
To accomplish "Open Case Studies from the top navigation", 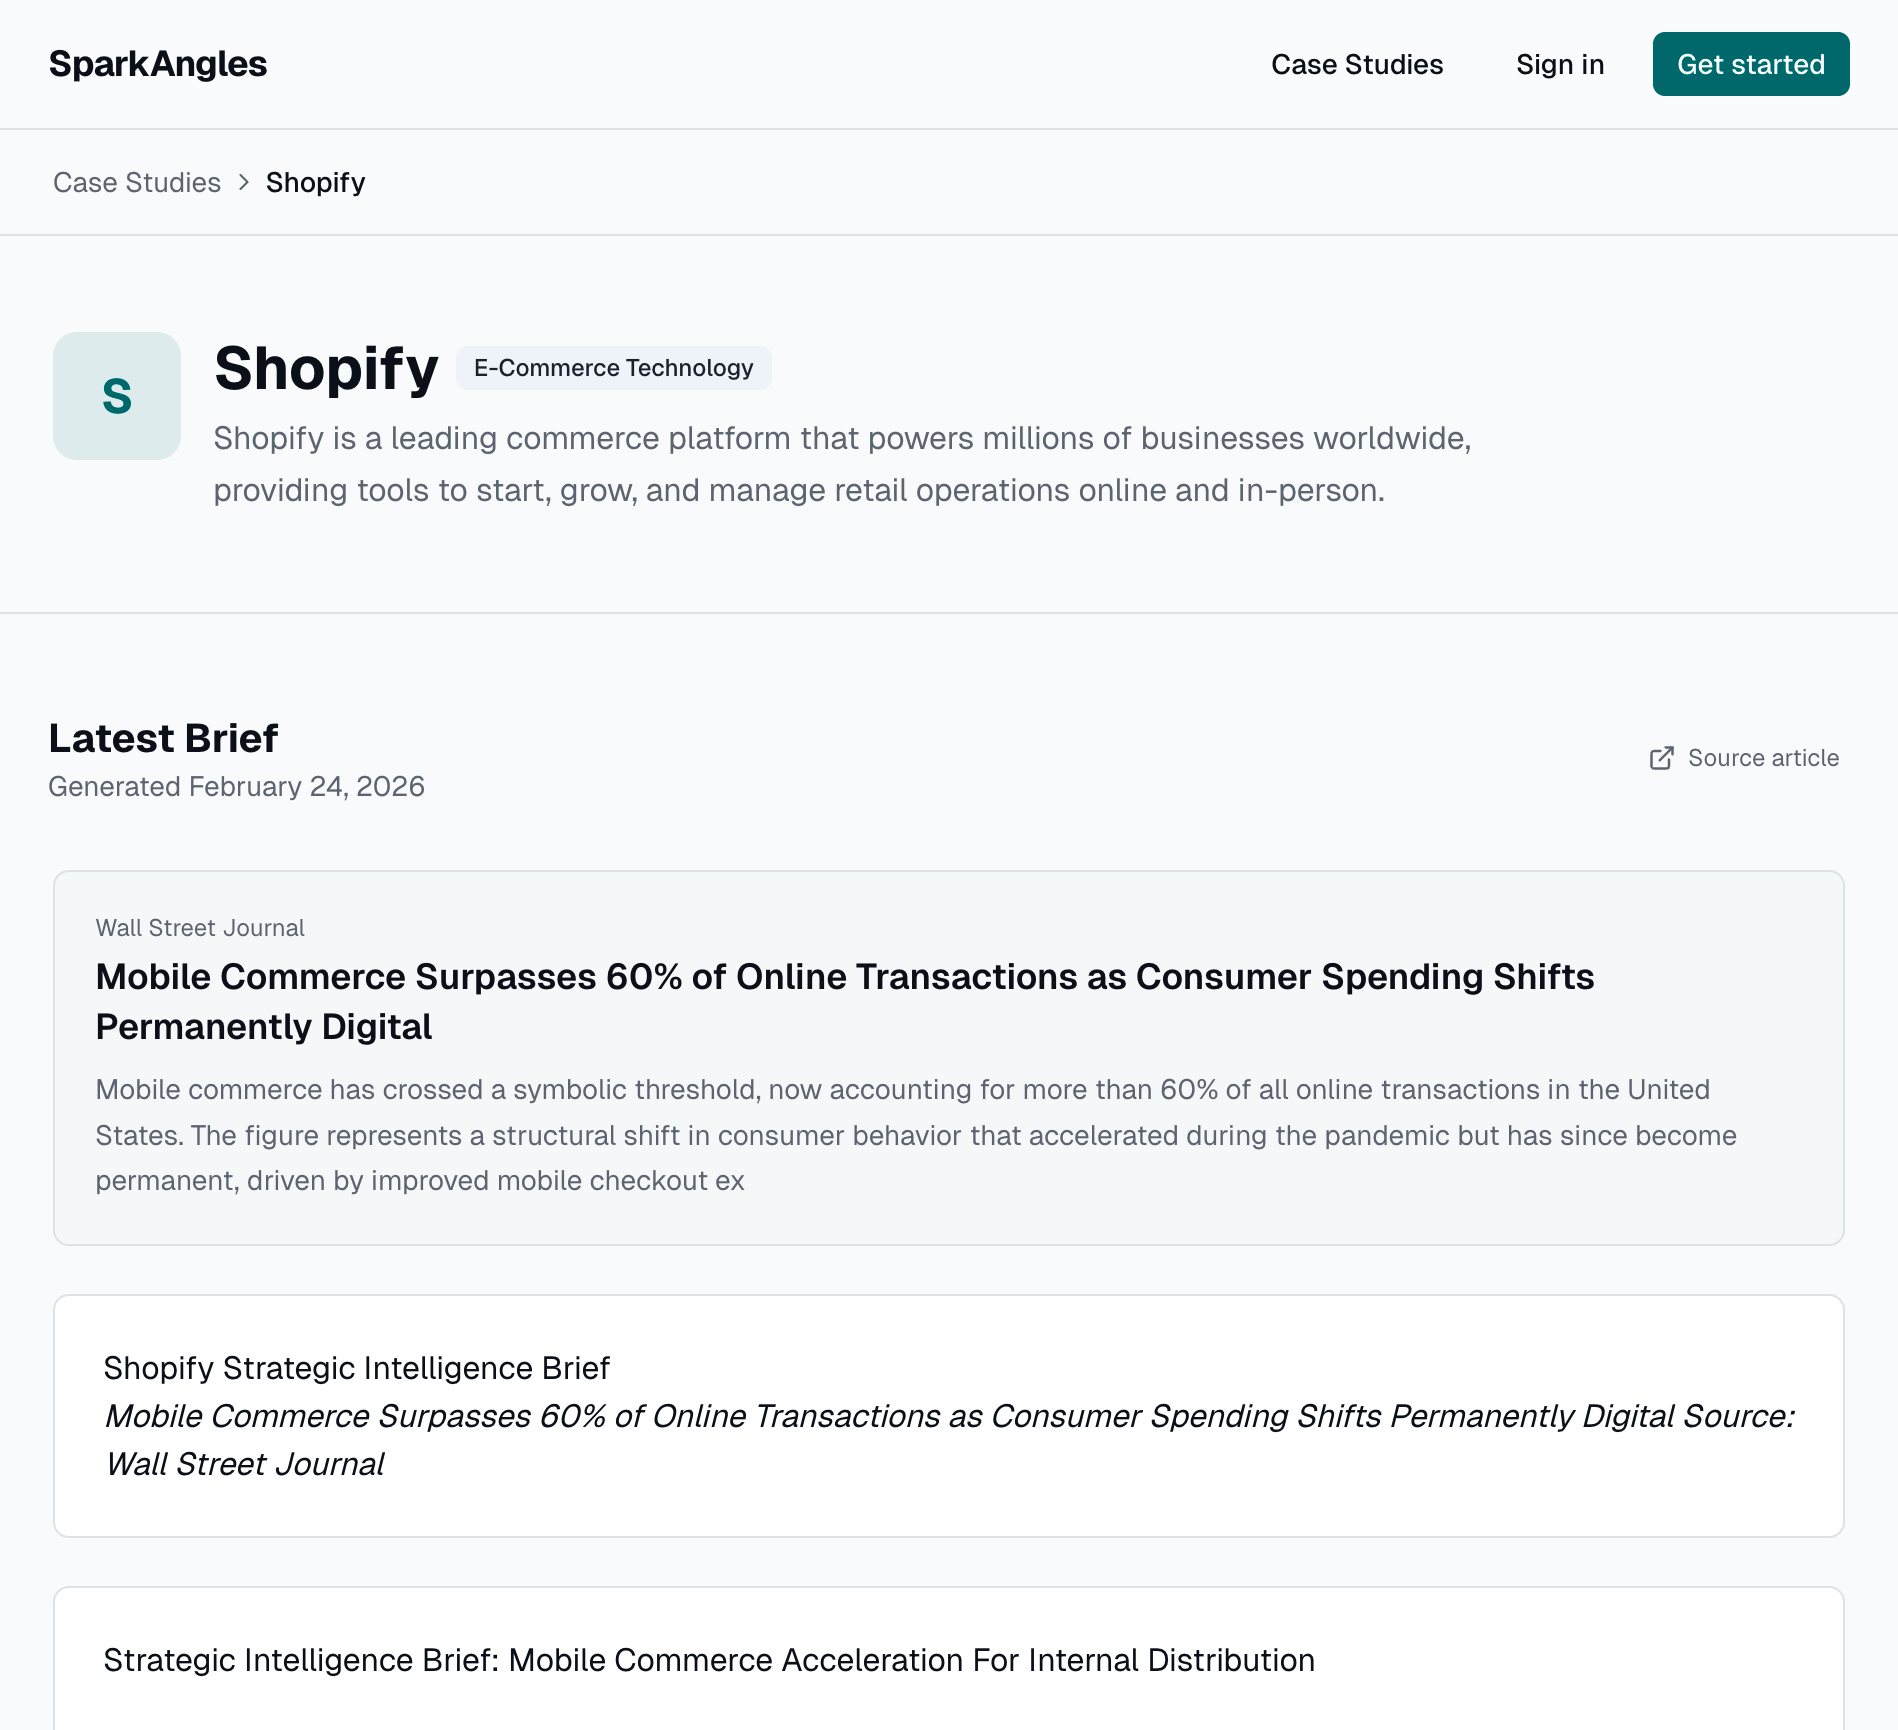I will tap(1357, 64).
